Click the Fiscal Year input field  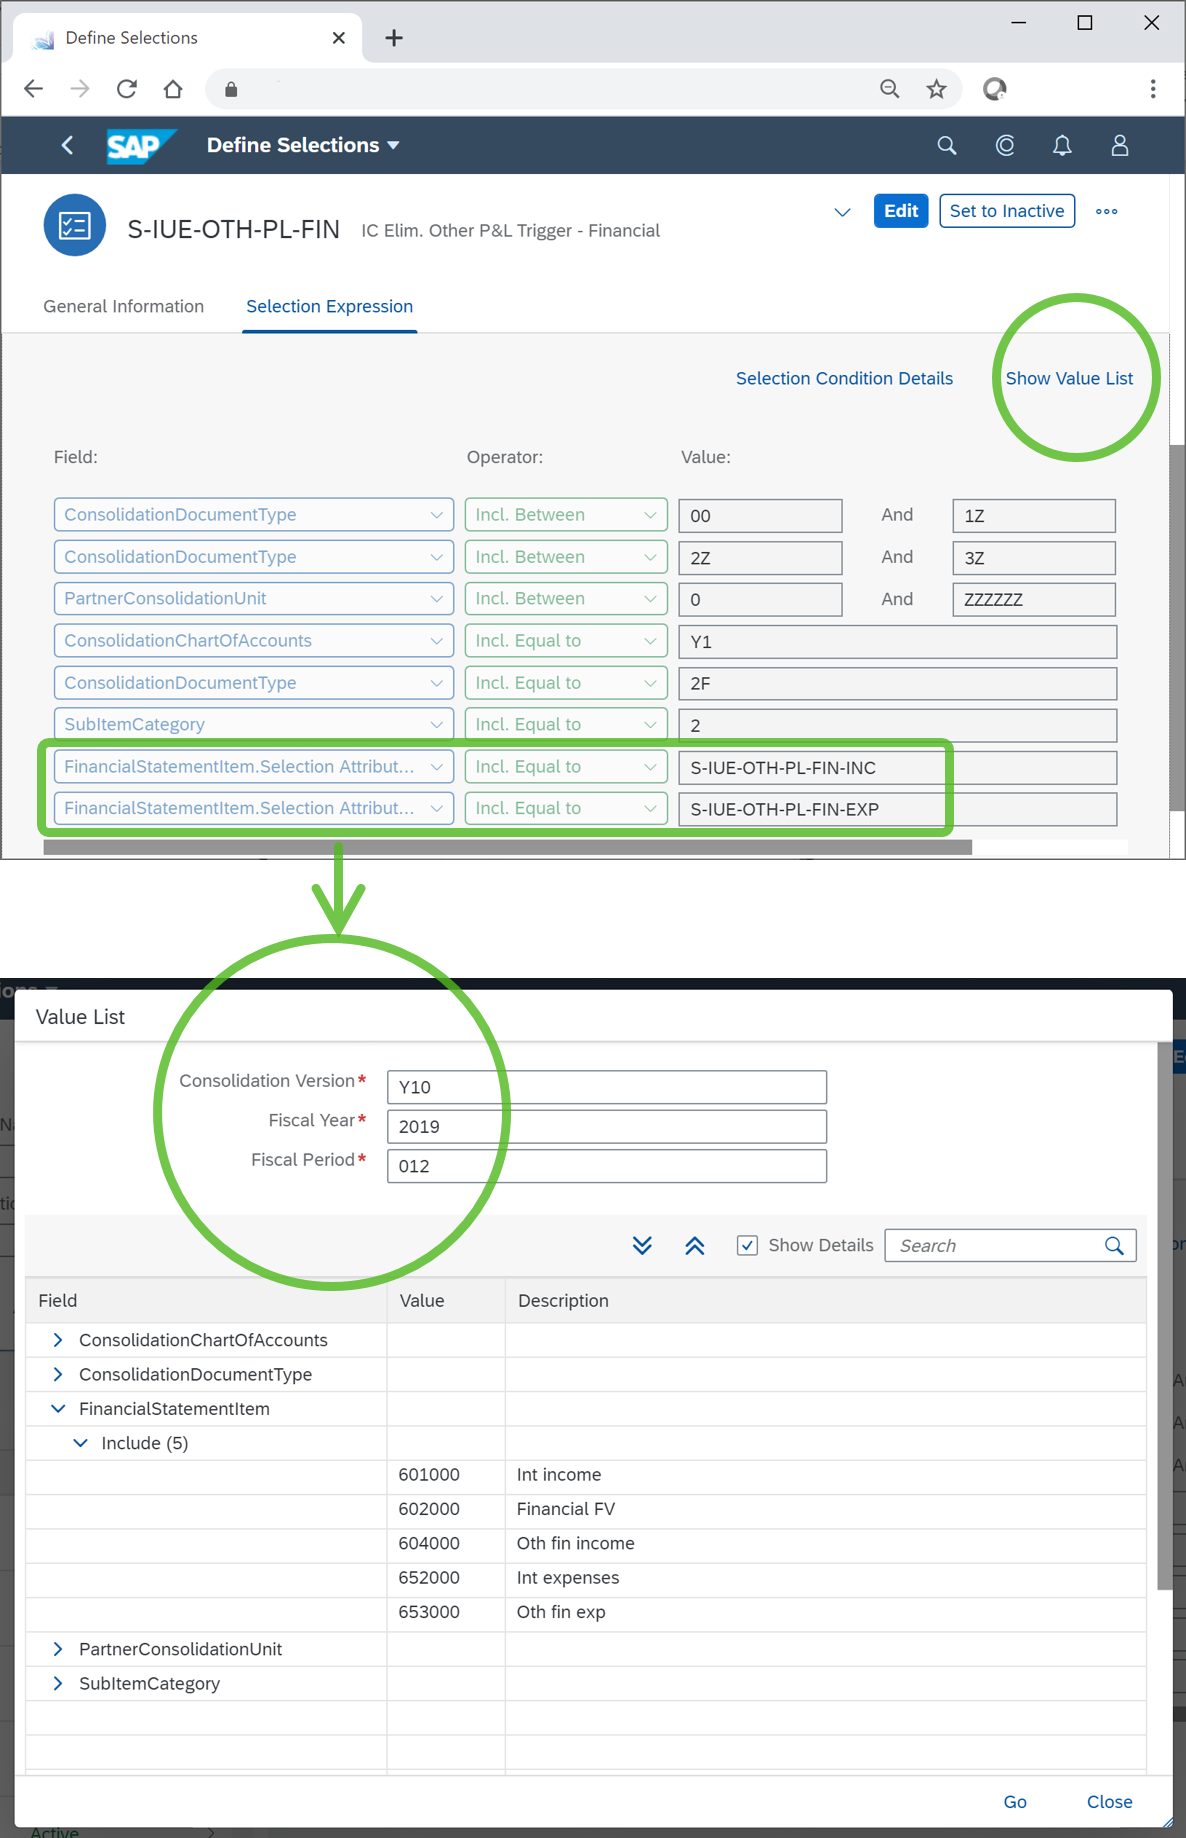(x=606, y=1127)
